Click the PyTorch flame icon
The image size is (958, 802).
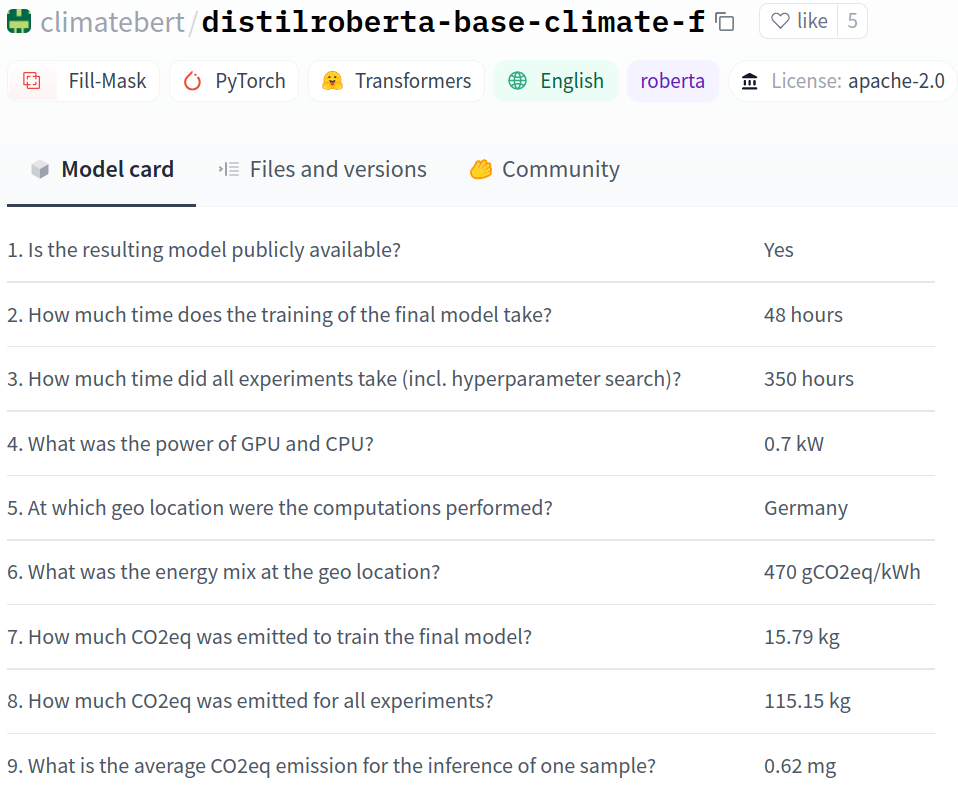tap(192, 81)
